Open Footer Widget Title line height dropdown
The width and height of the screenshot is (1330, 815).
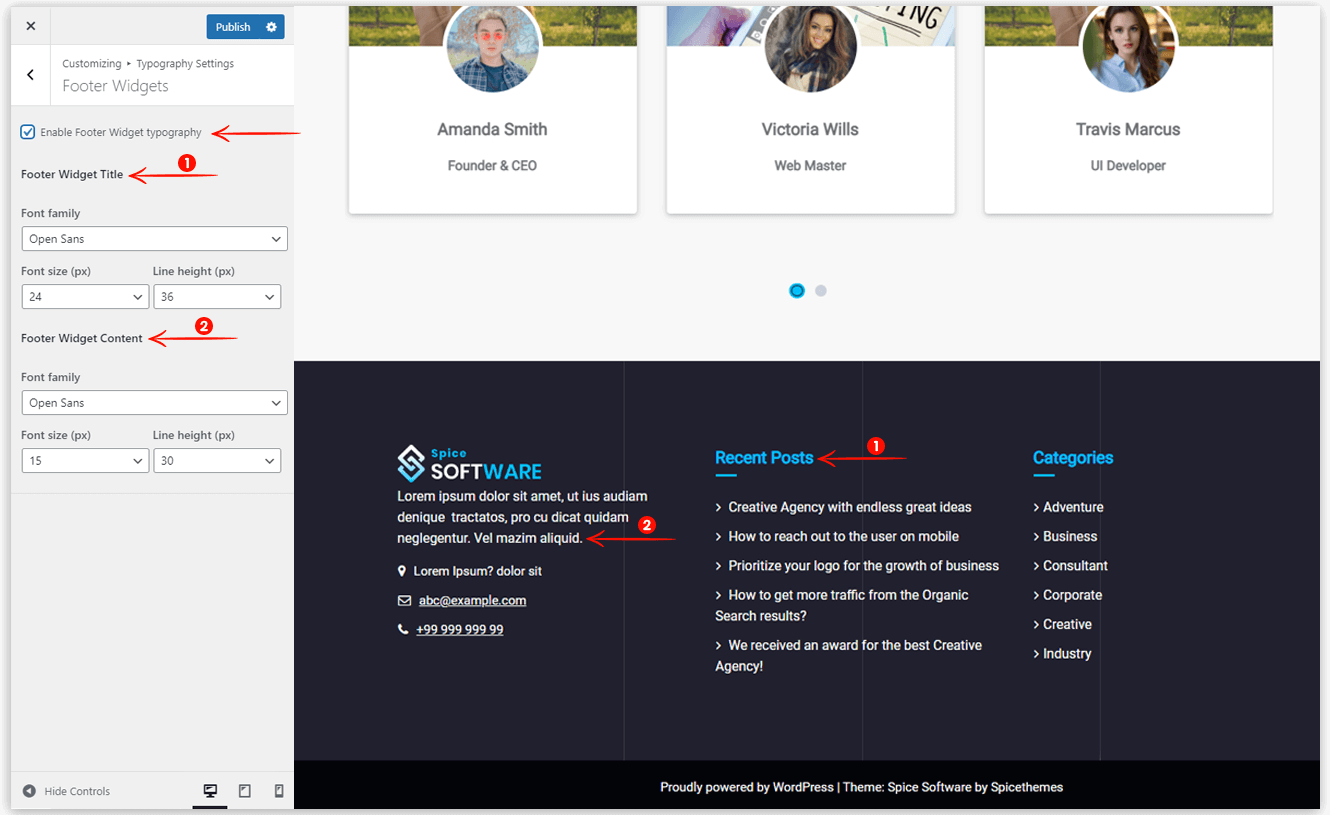(217, 297)
